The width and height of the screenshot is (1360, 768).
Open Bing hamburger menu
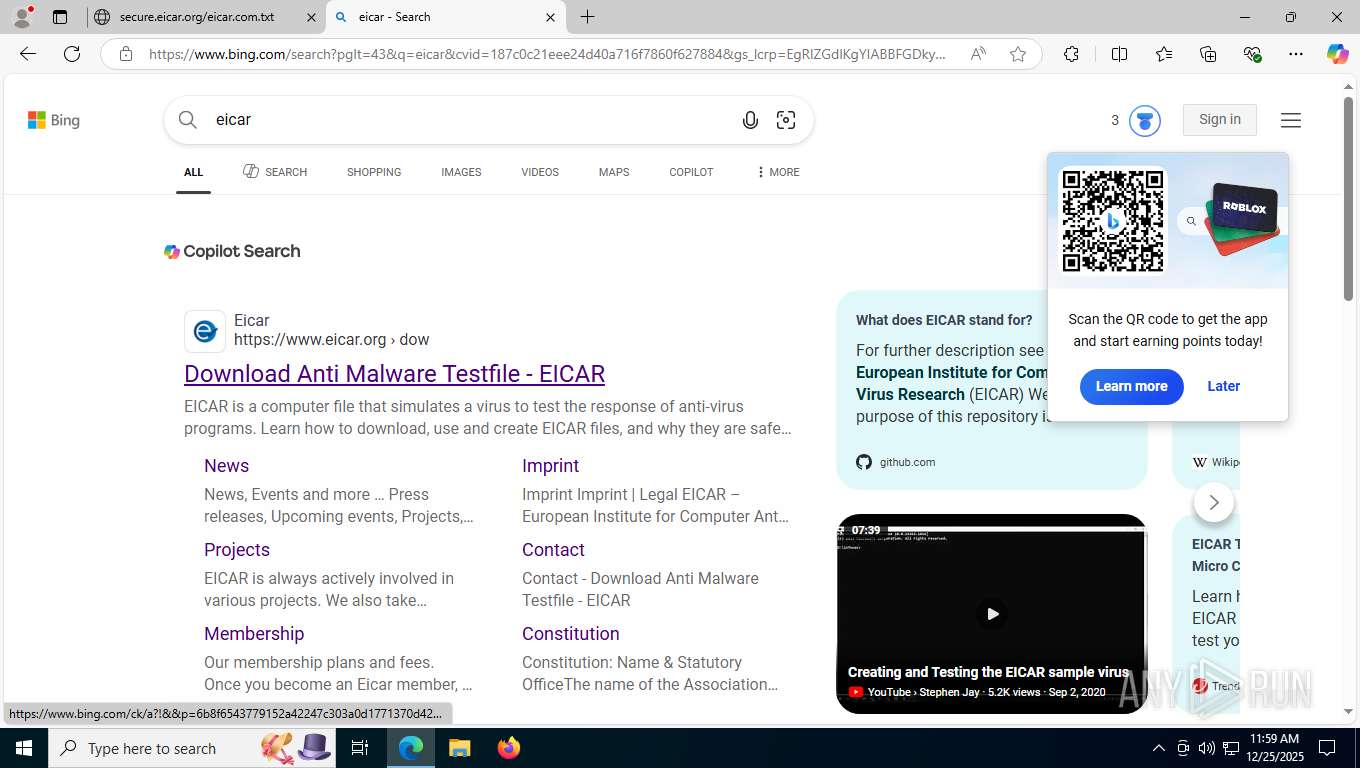click(x=1291, y=120)
